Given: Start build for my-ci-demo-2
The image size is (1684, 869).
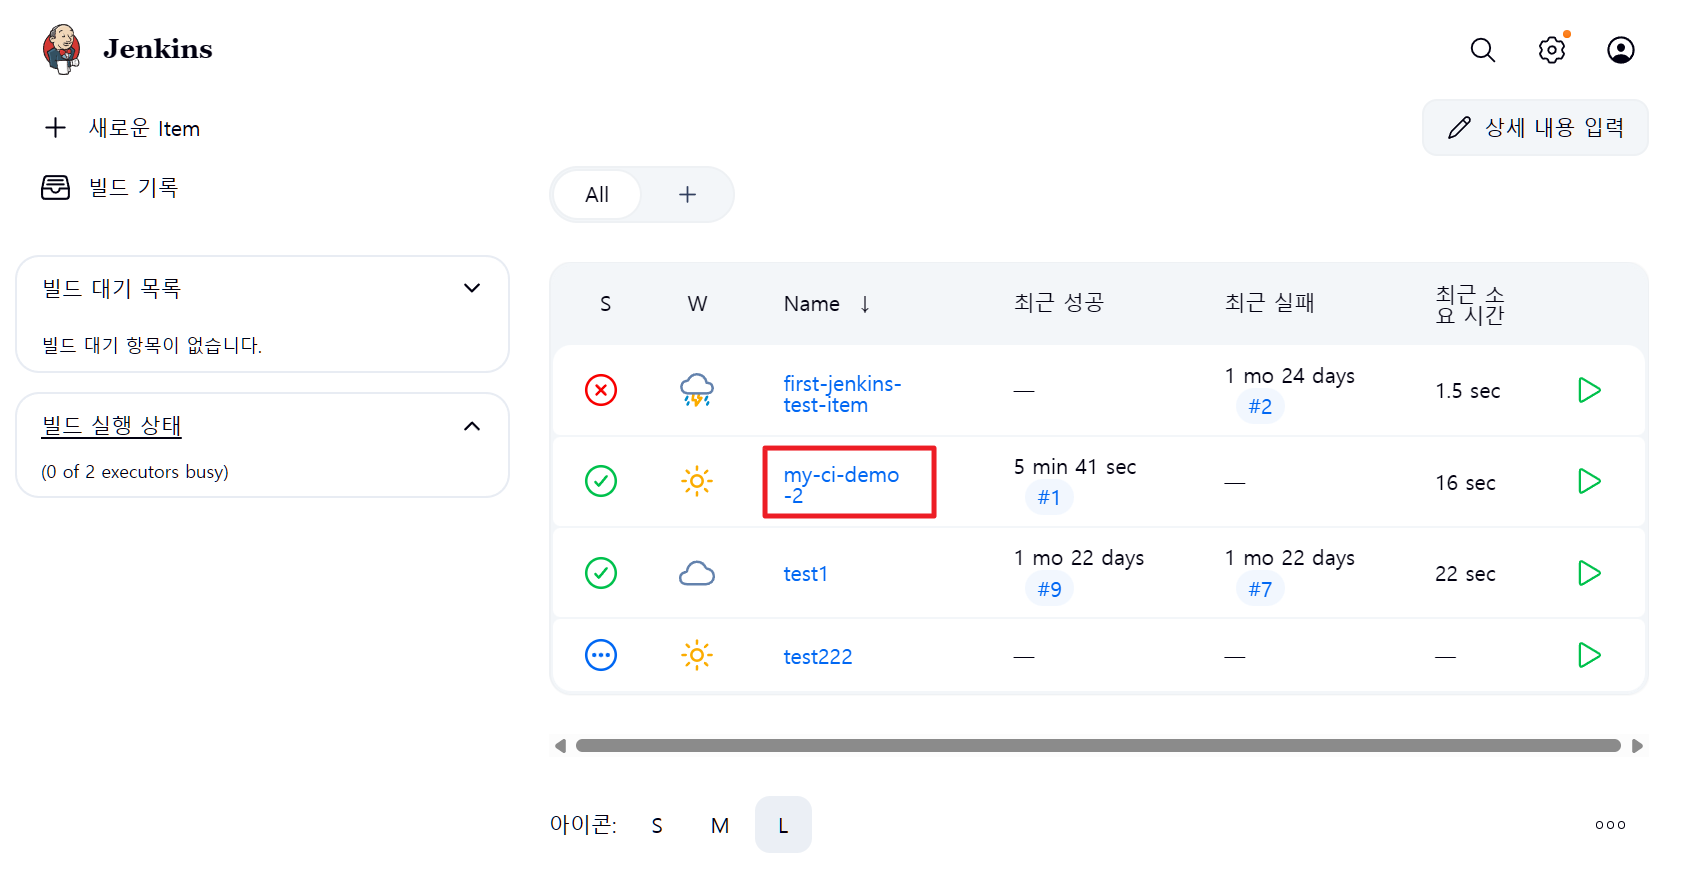Looking at the screenshot, I should tap(1588, 482).
